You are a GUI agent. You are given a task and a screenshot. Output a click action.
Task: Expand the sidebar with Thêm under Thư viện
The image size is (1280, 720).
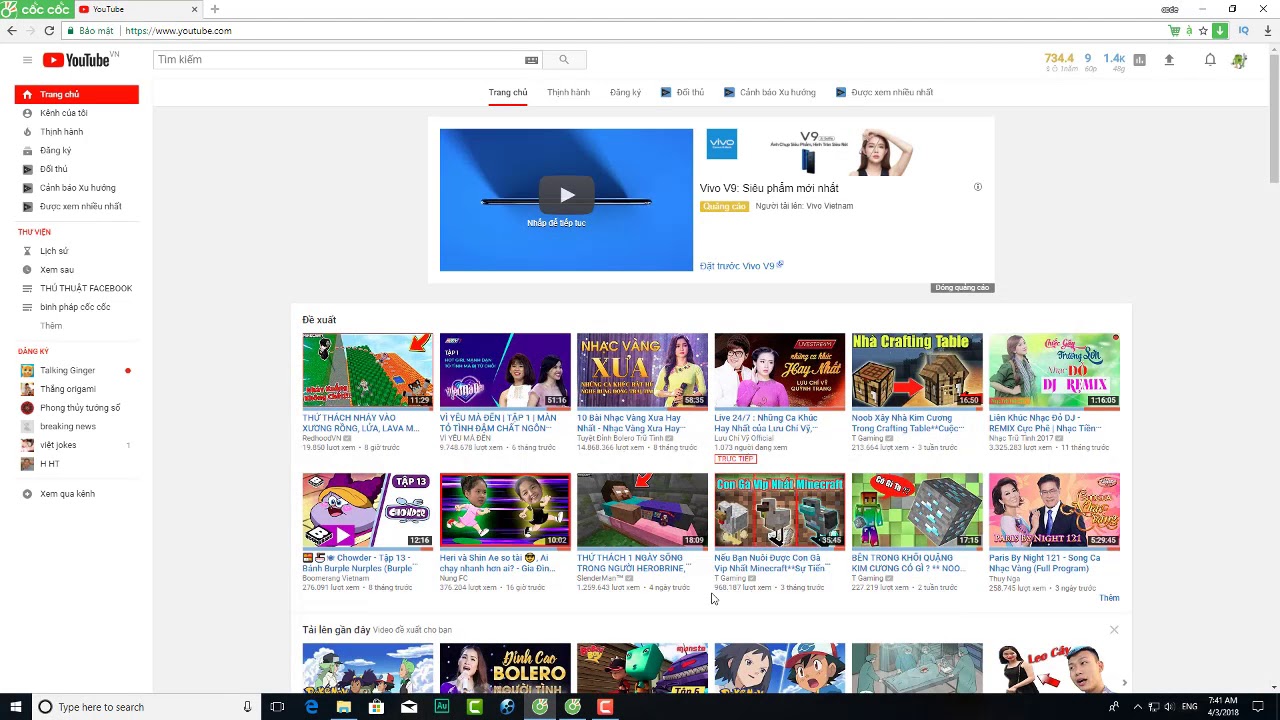click(51, 326)
